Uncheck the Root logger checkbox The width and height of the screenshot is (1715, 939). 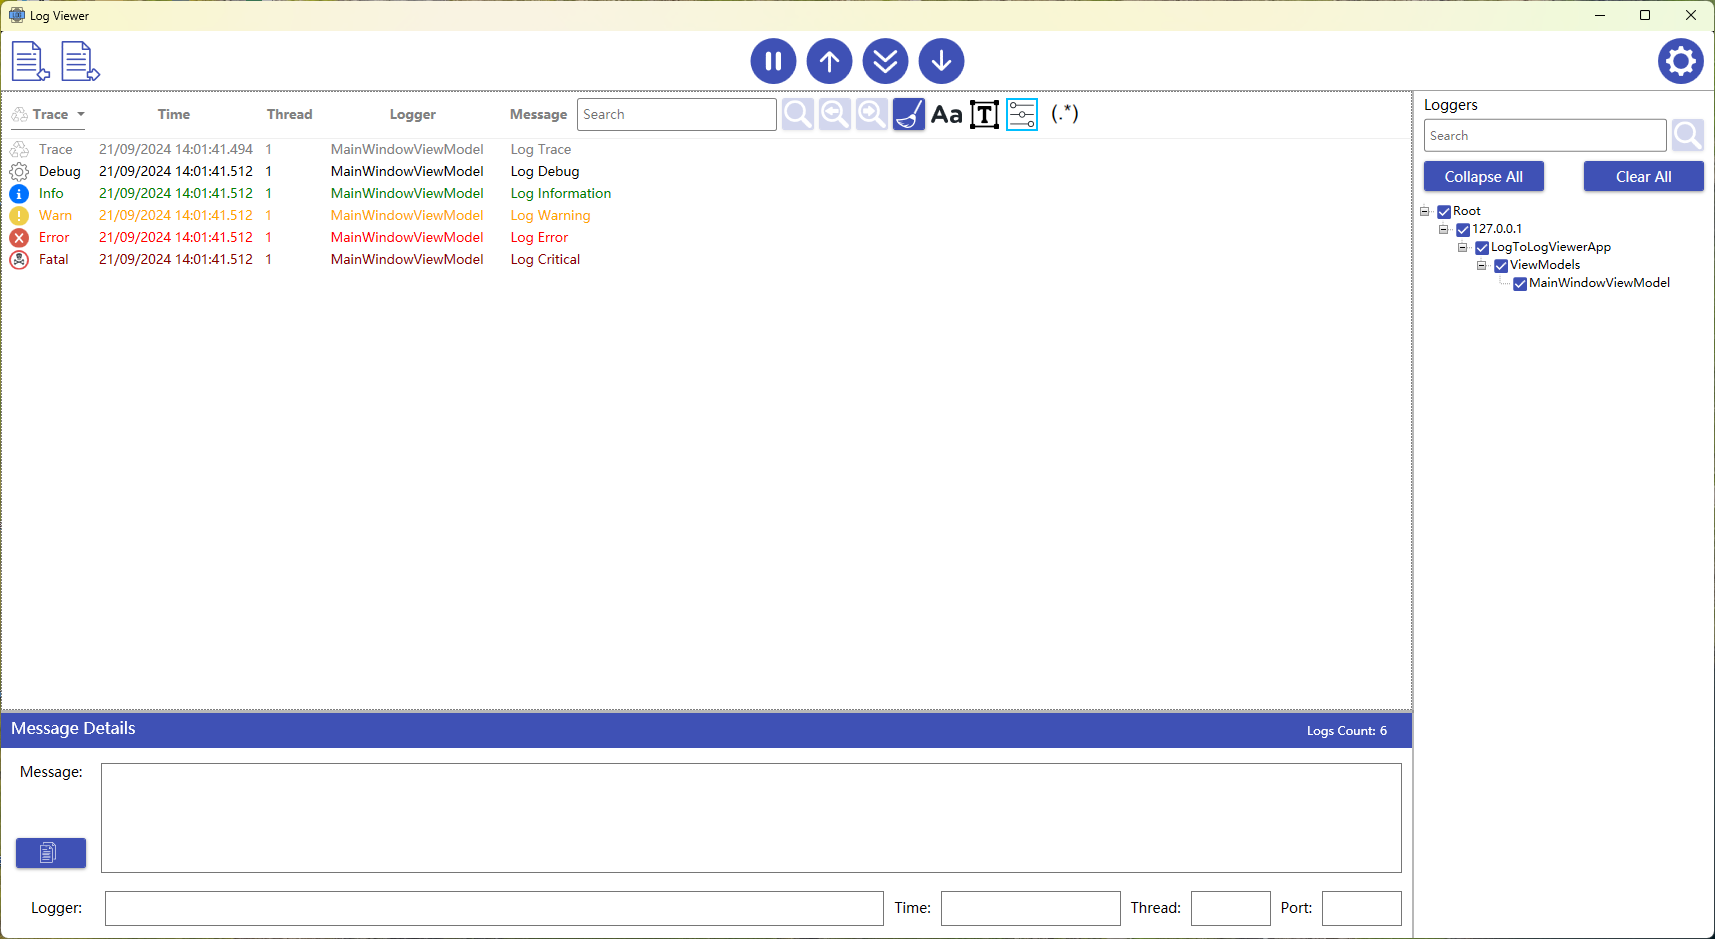point(1444,211)
